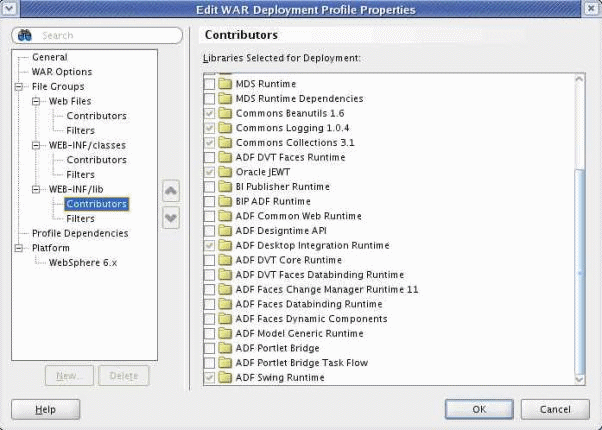This screenshot has height=430, width=602.
Task: Click the library list scroll down arrow
Action: (579, 379)
